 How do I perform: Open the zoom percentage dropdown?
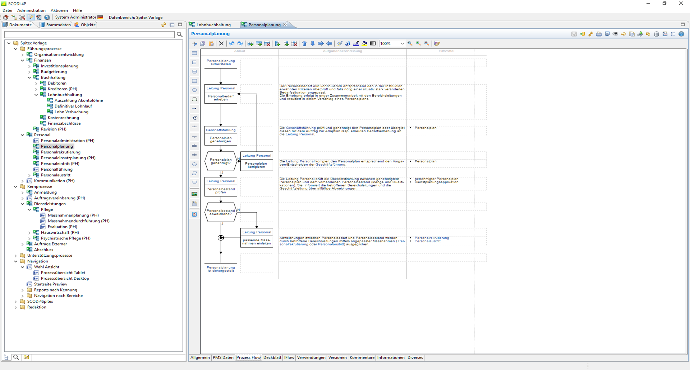402,44
